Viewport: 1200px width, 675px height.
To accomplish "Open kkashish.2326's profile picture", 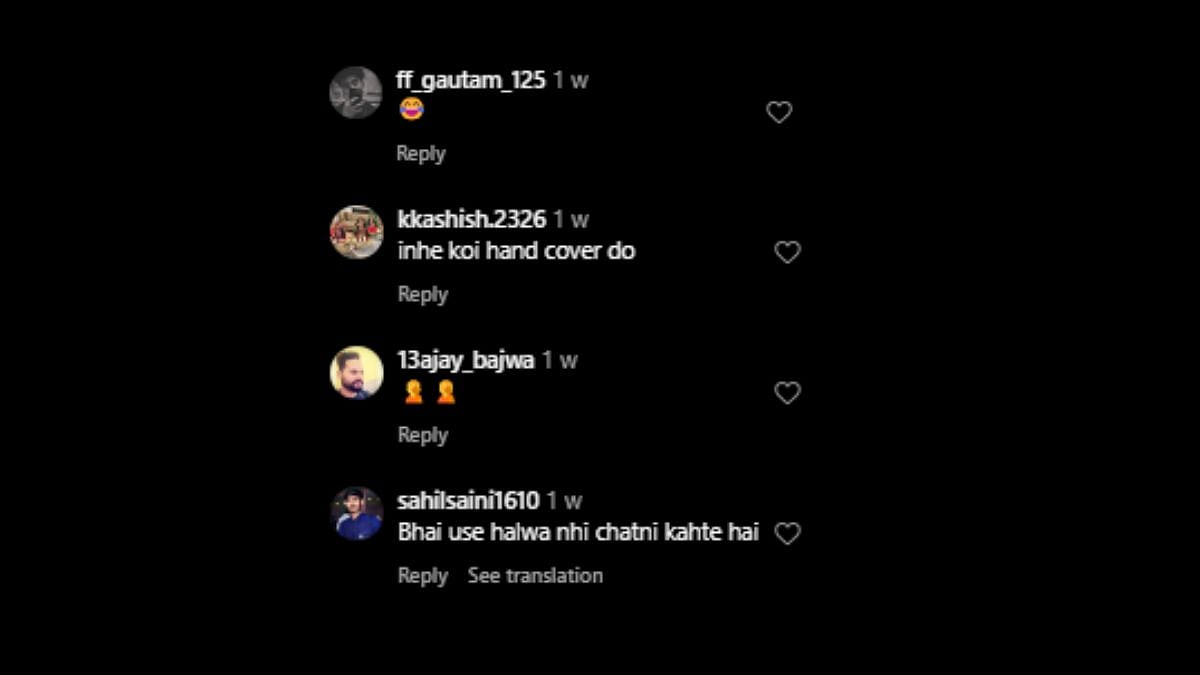I will (357, 232).
